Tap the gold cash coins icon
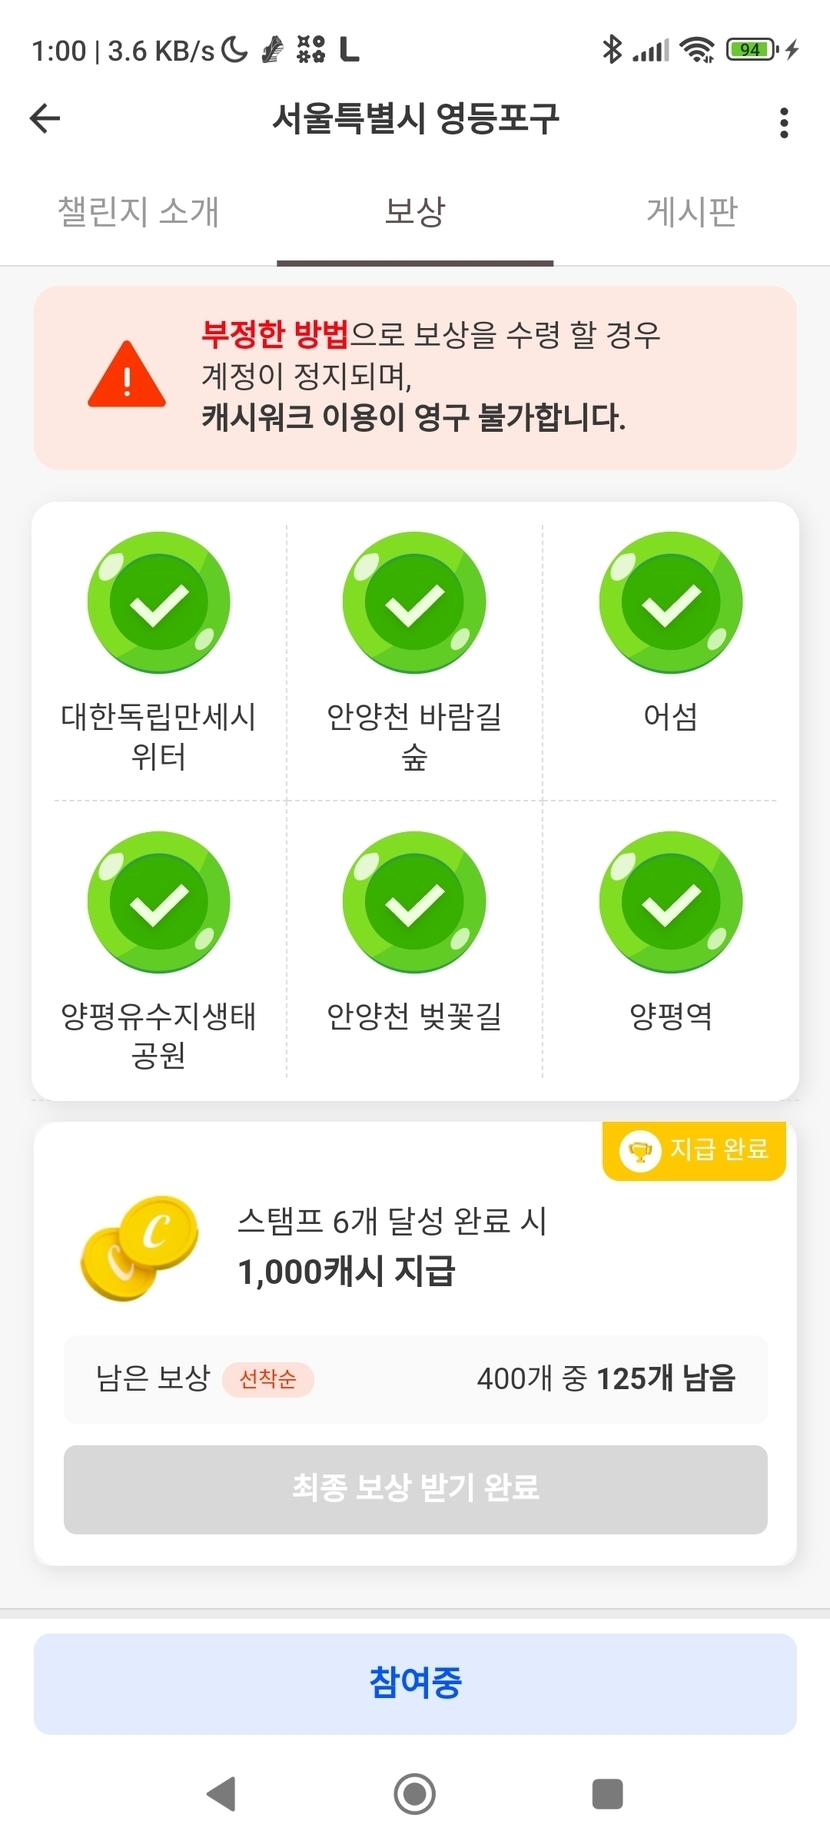This screenshot has width=830, height=1844. click(139, 1248)
